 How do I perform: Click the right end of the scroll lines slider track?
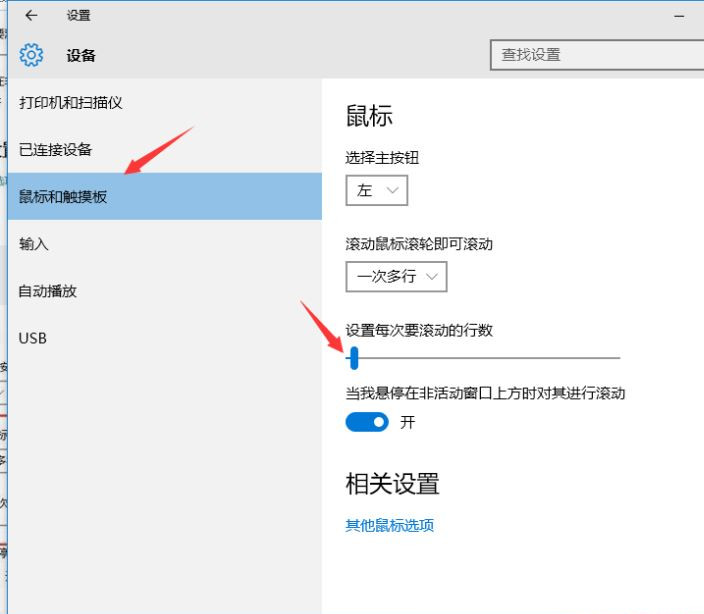(617, 357)
